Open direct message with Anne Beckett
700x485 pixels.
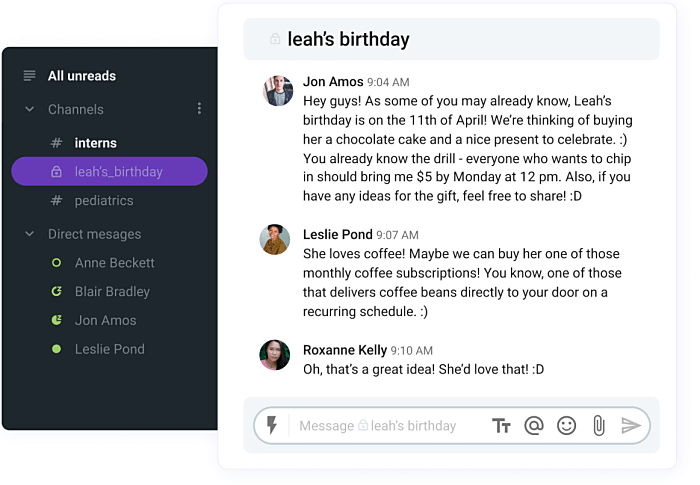pyautogui.click(x=114, y=263)
